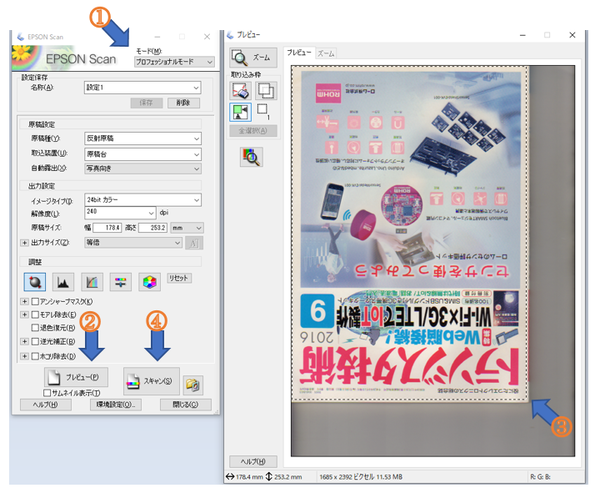Switch to the Zoom tab
This screenshot has height=488, width=600.
[326, 54]
